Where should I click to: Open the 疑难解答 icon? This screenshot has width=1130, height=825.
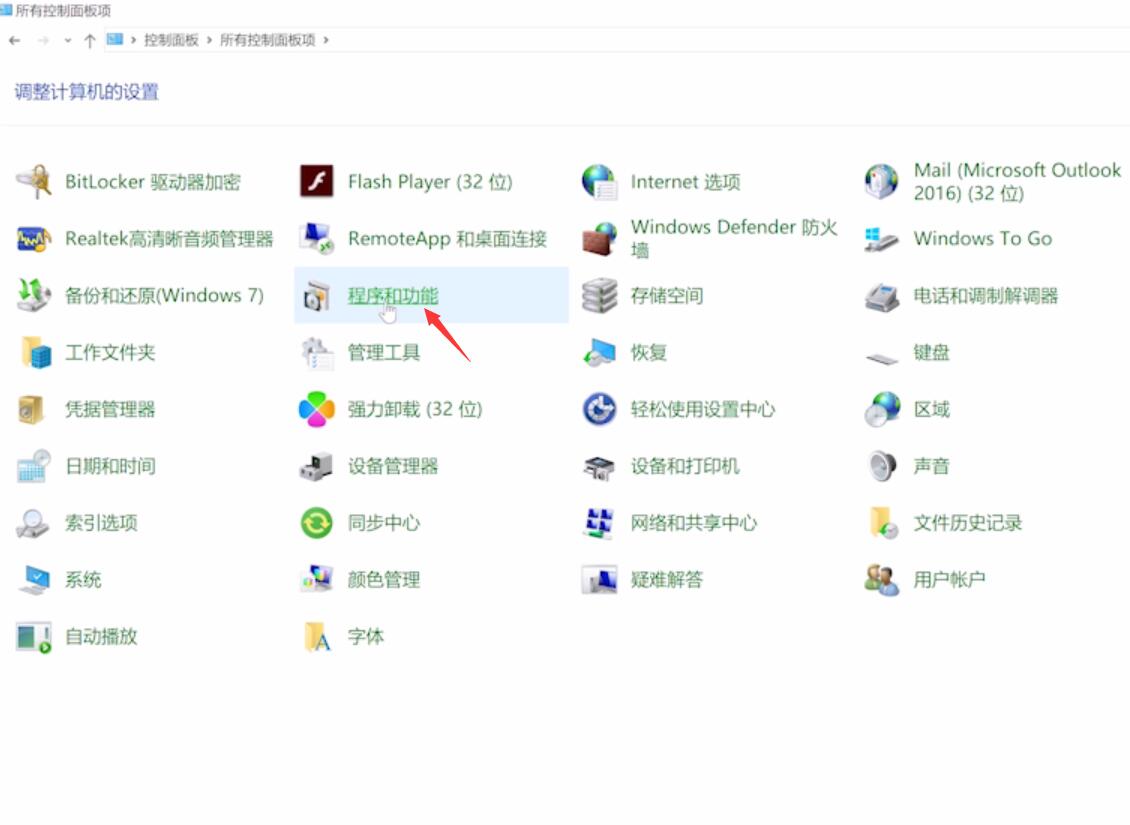[x=599, y=580]
